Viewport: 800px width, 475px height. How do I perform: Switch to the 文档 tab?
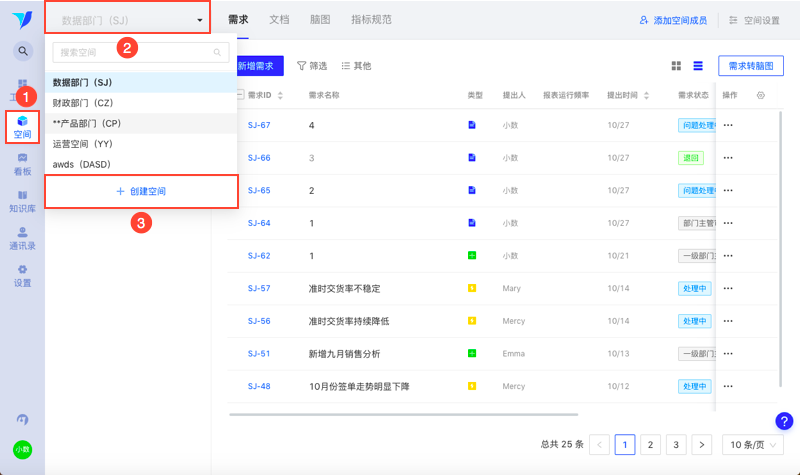(x=279, y=20)
